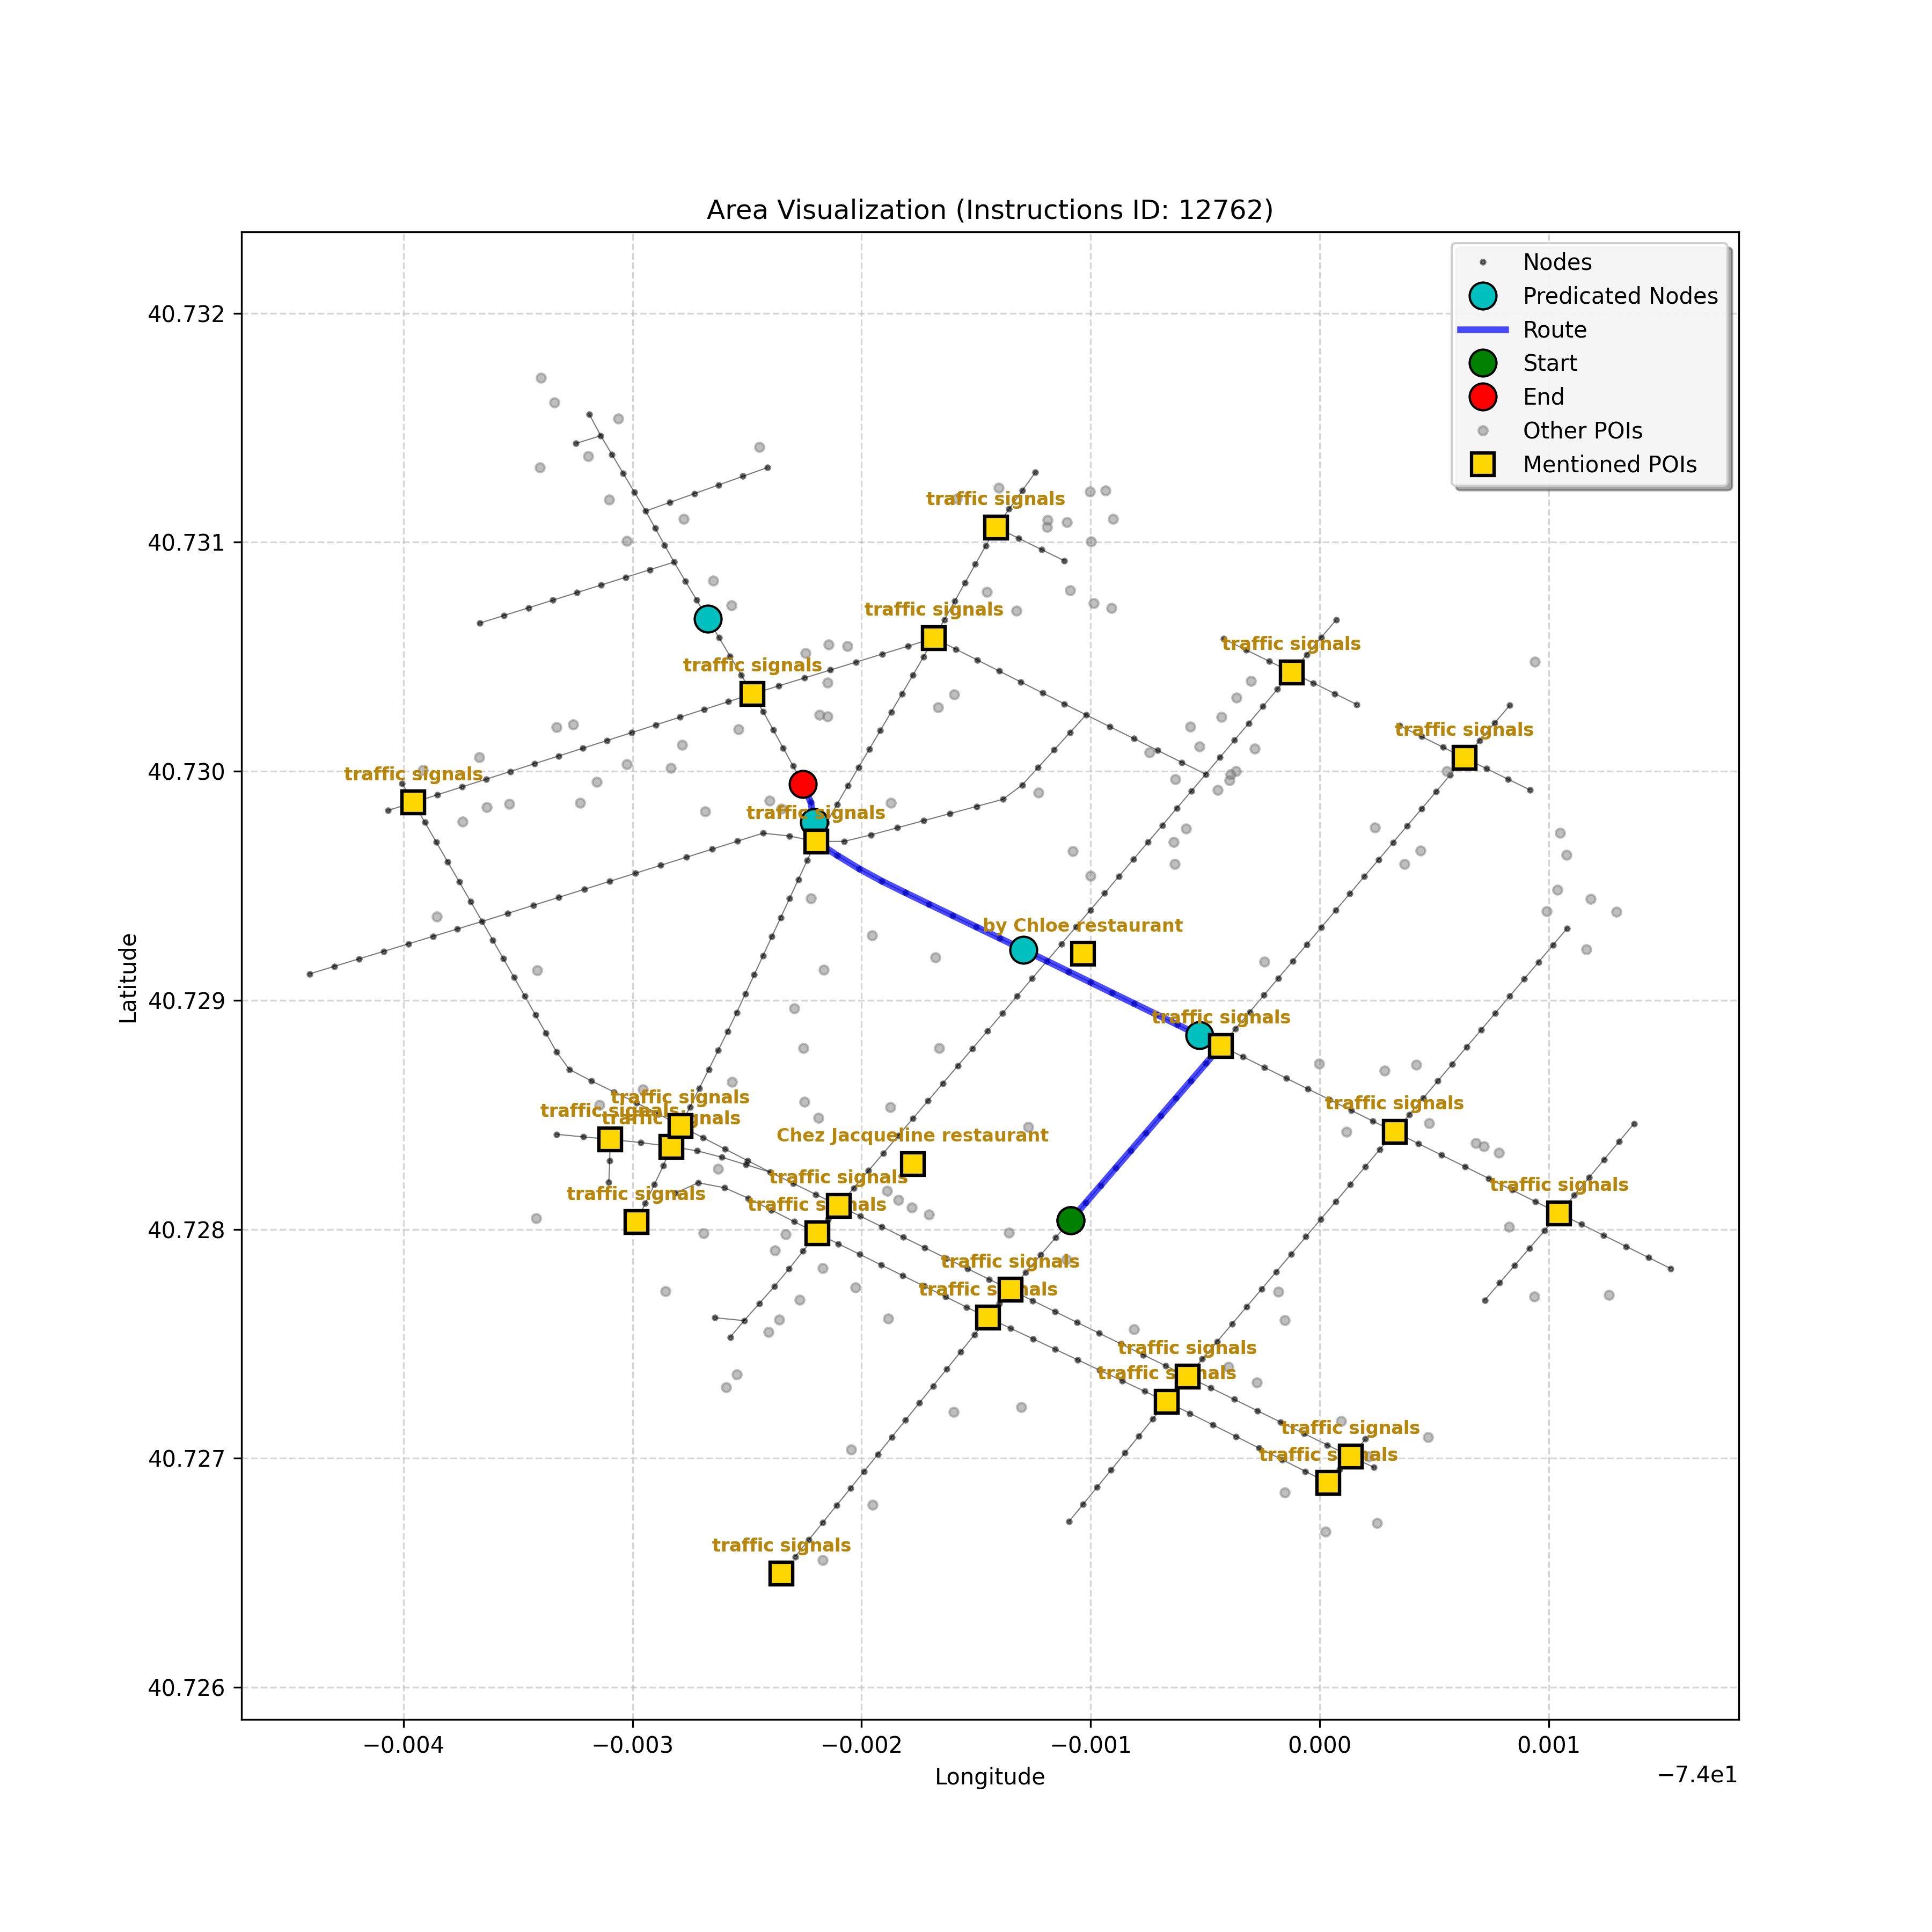Click the bottommost traffic signals square marker
The width and height of the screenshot is (1932, 1932).
pos(781,1573)
